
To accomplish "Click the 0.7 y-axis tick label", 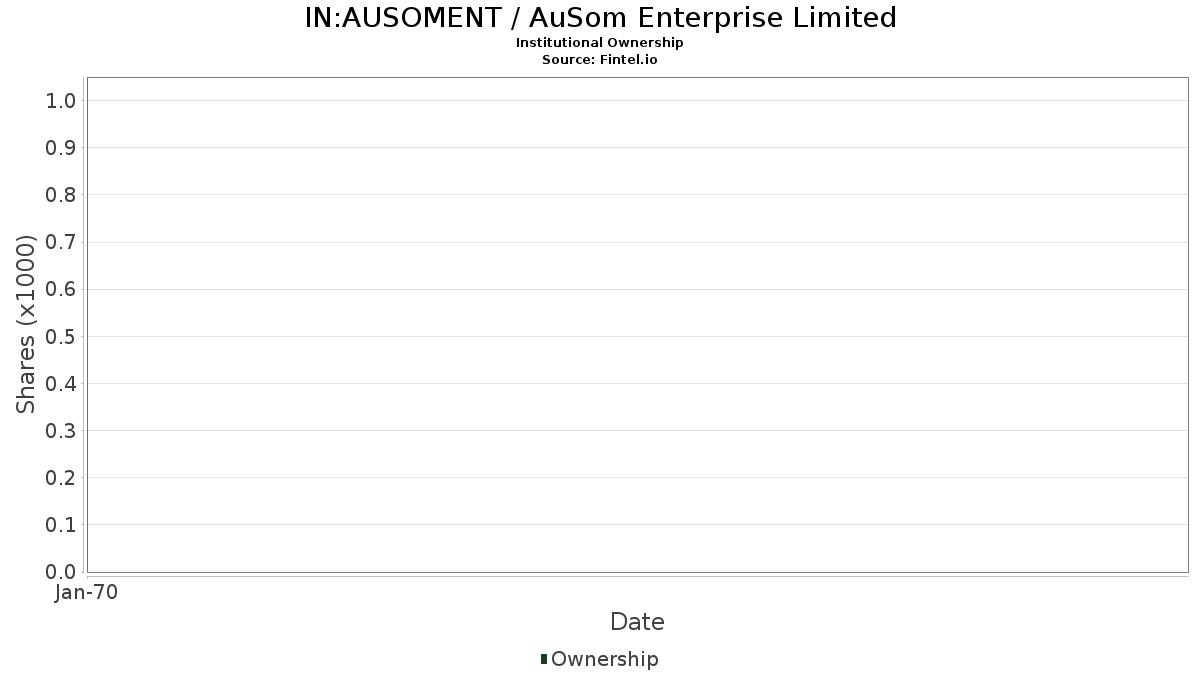I will point(61,242).
